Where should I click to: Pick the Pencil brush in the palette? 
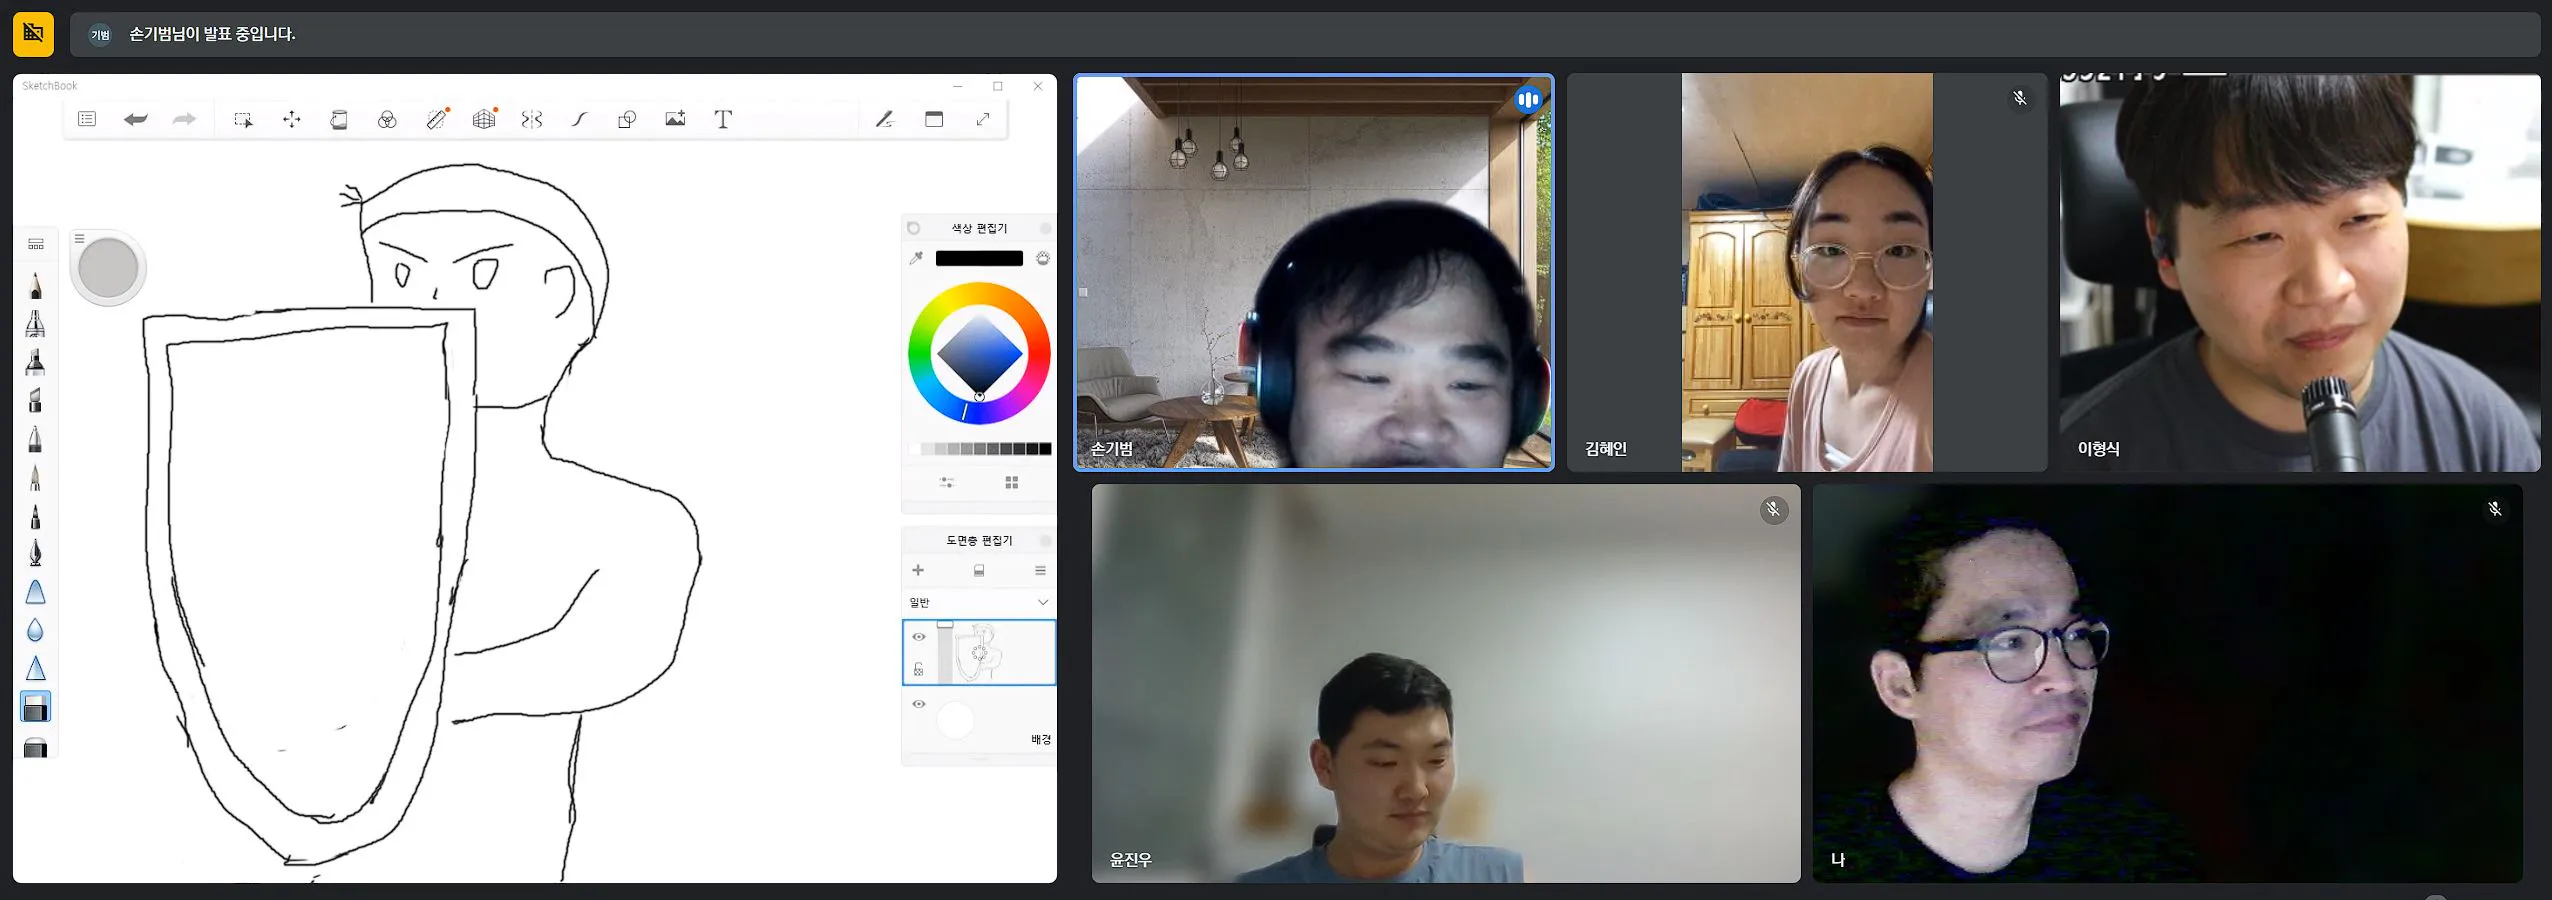(36, 285)
